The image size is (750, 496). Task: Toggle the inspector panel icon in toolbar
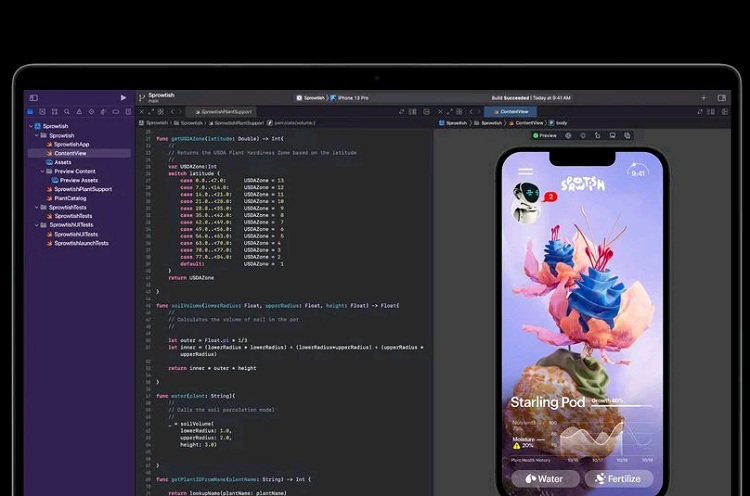(x=722, y=98)
